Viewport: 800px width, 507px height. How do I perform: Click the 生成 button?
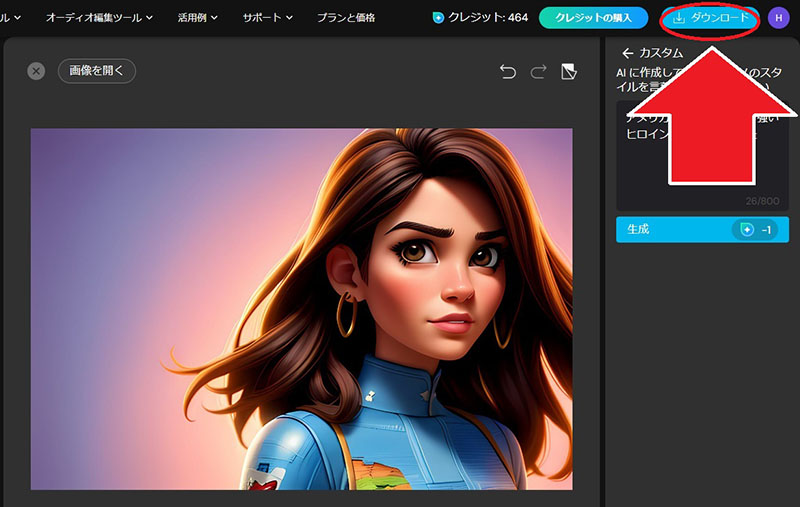[702, 230]
